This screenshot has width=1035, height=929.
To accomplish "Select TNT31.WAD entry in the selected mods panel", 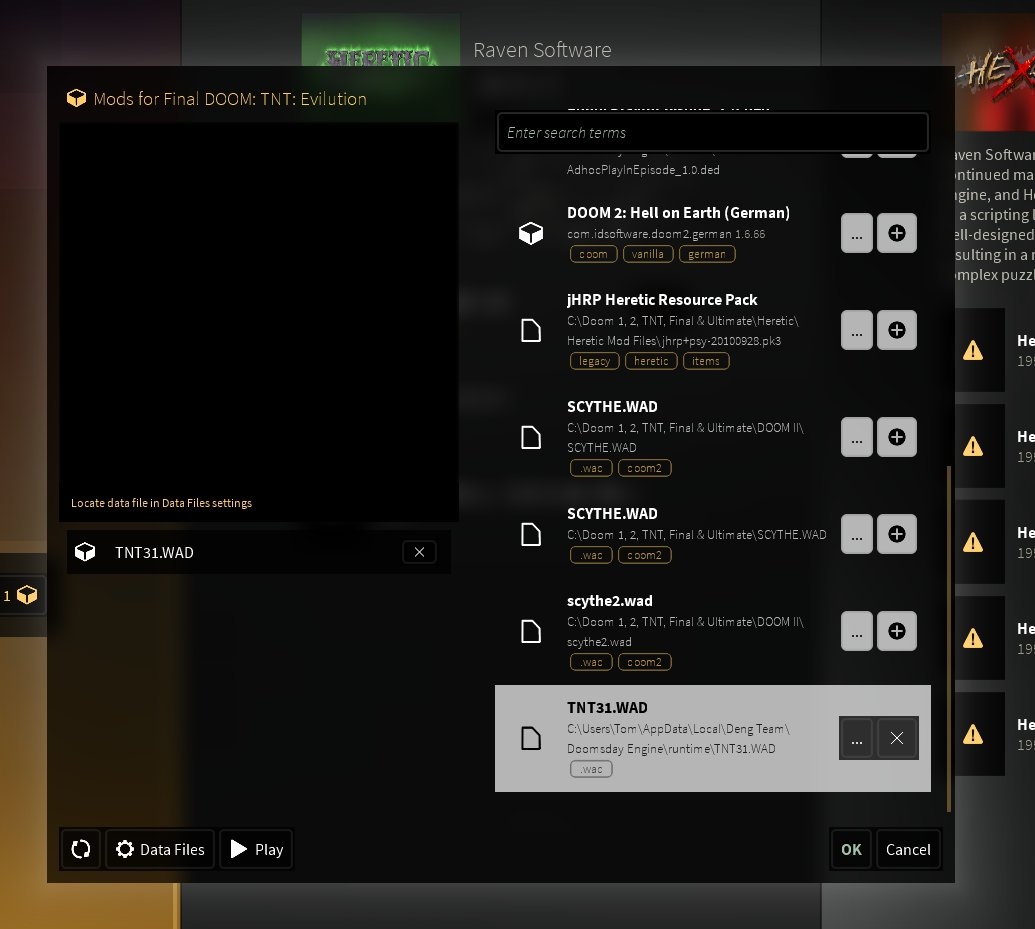I will (259, 552).
